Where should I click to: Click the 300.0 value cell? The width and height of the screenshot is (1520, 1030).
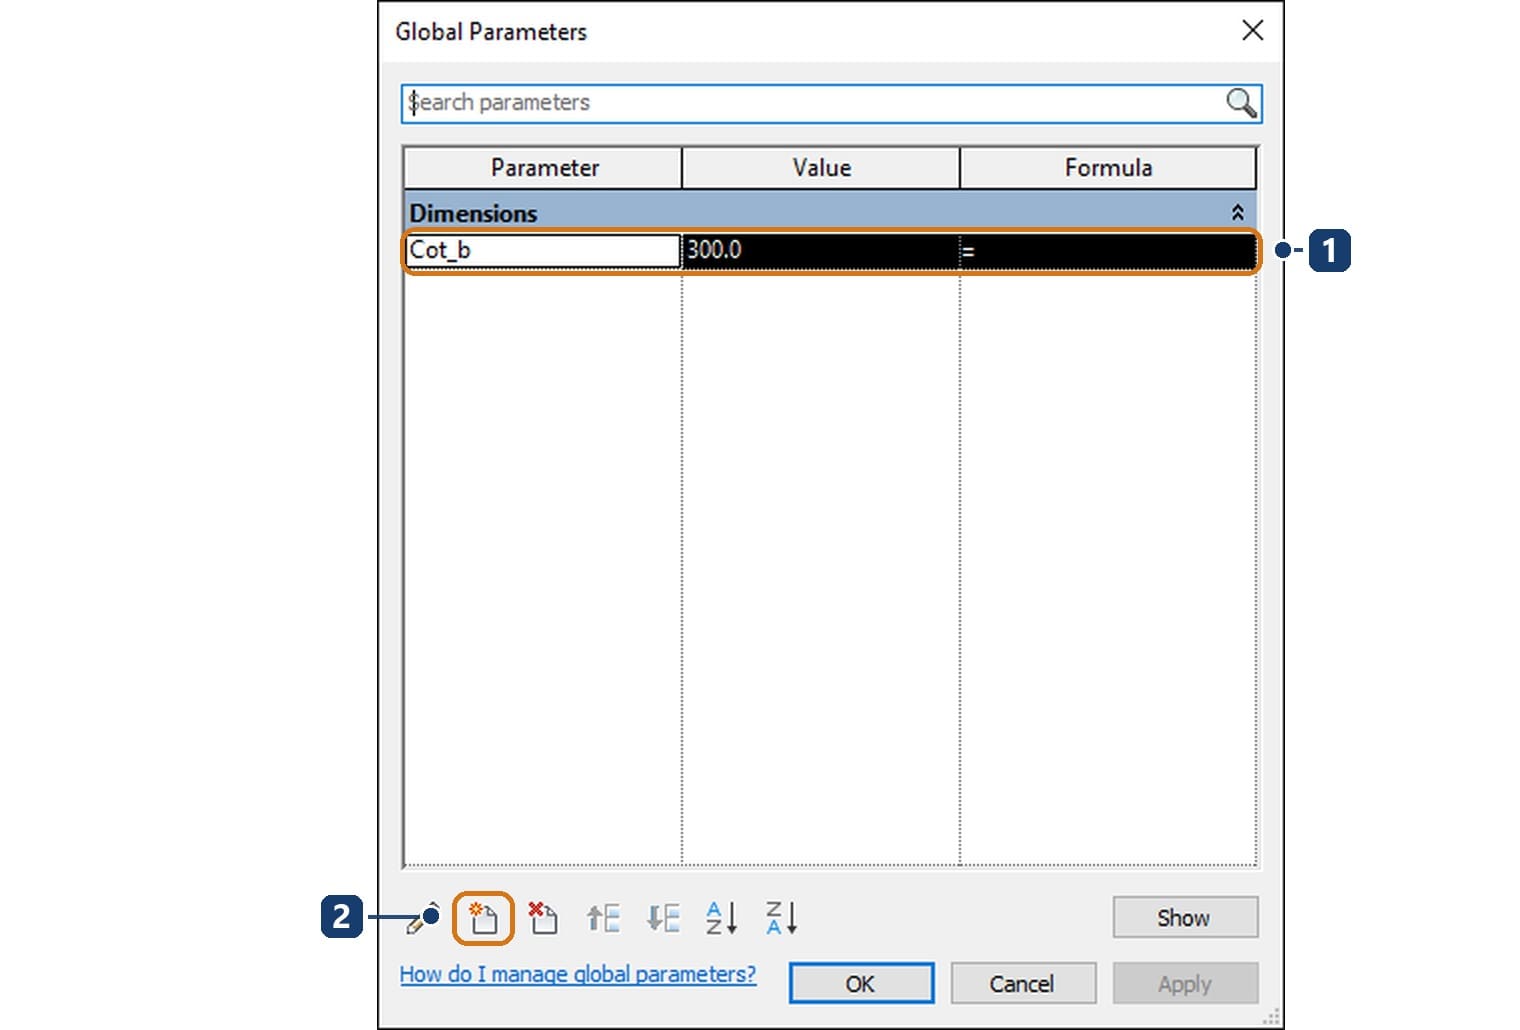(x=820, y=250)
